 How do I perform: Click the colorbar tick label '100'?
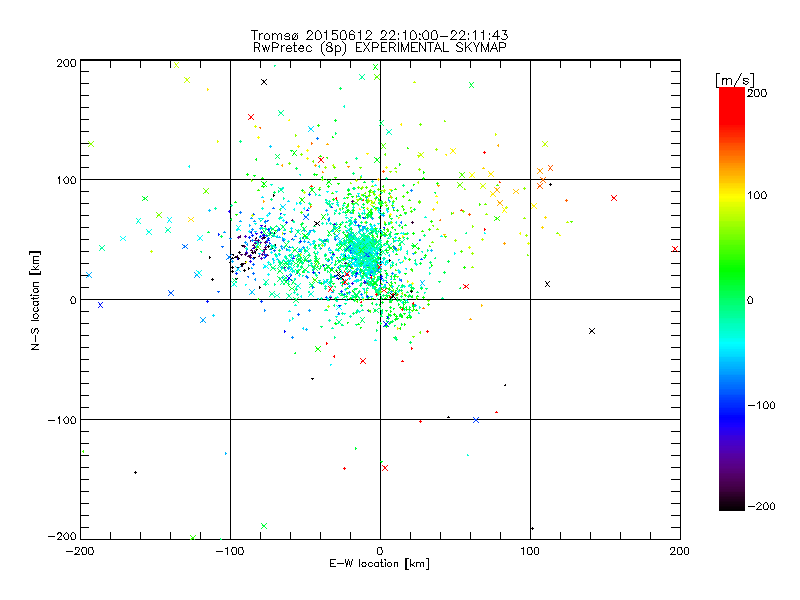coord(757,195)
